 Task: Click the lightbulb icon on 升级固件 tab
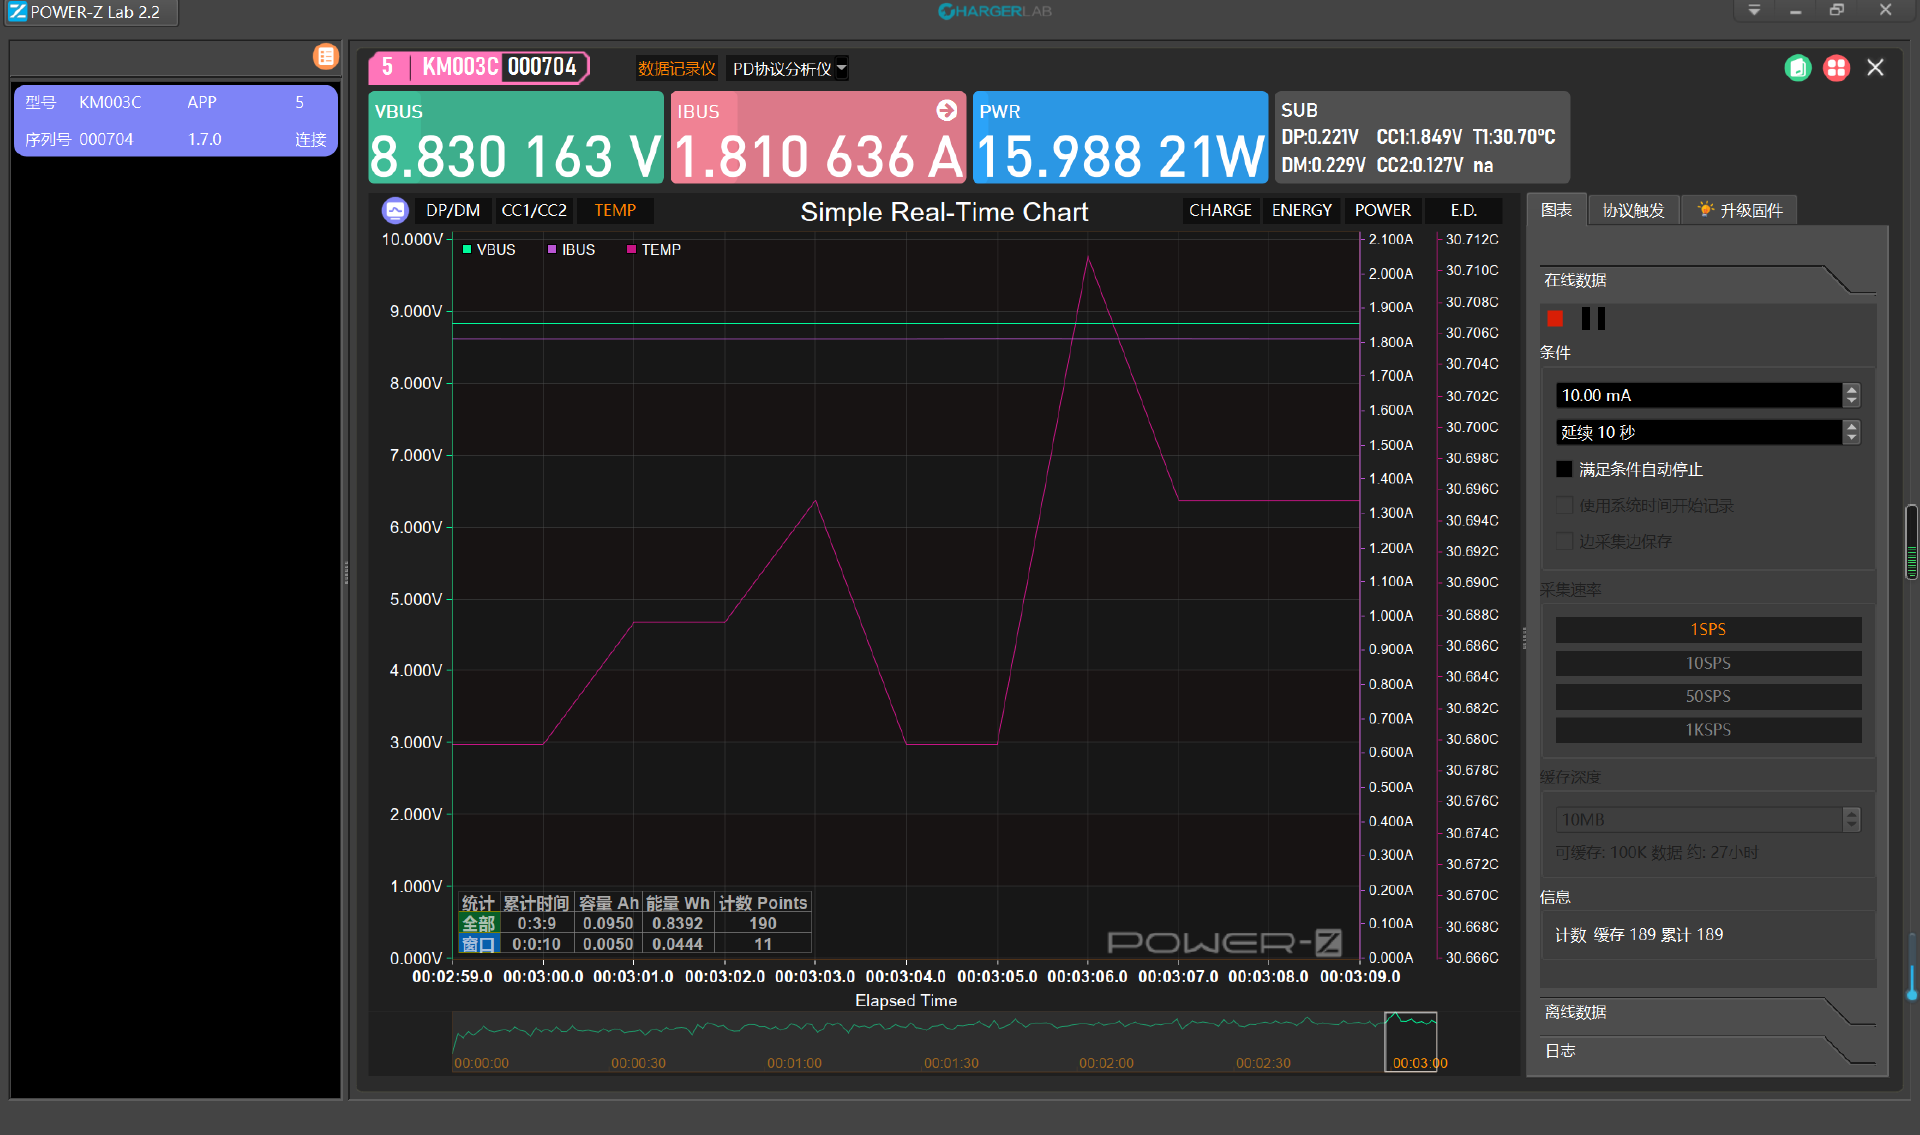coord(1704,210)
